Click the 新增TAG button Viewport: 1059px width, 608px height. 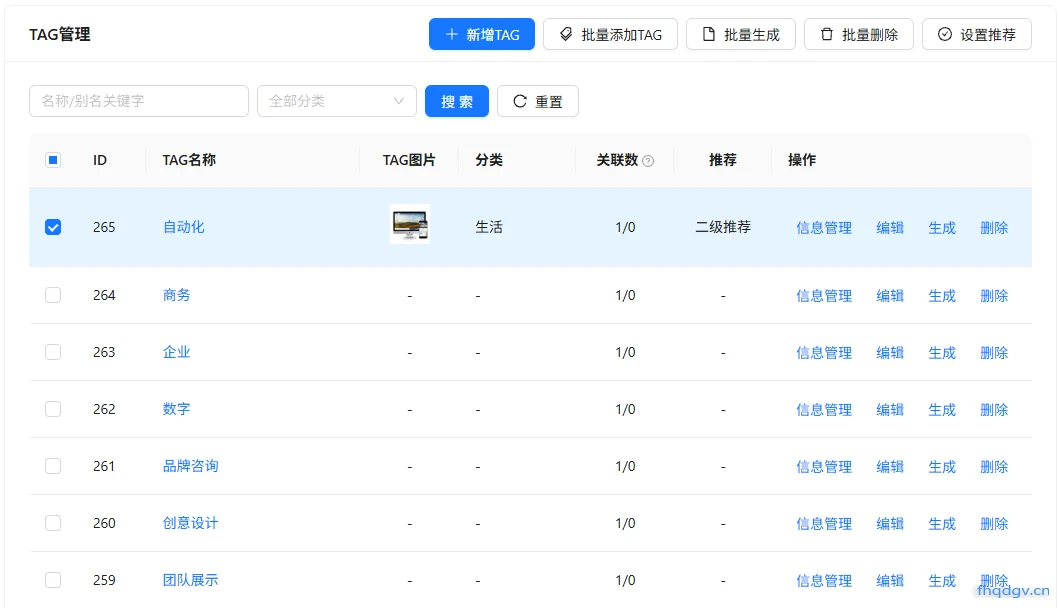(x=482, y=34)
